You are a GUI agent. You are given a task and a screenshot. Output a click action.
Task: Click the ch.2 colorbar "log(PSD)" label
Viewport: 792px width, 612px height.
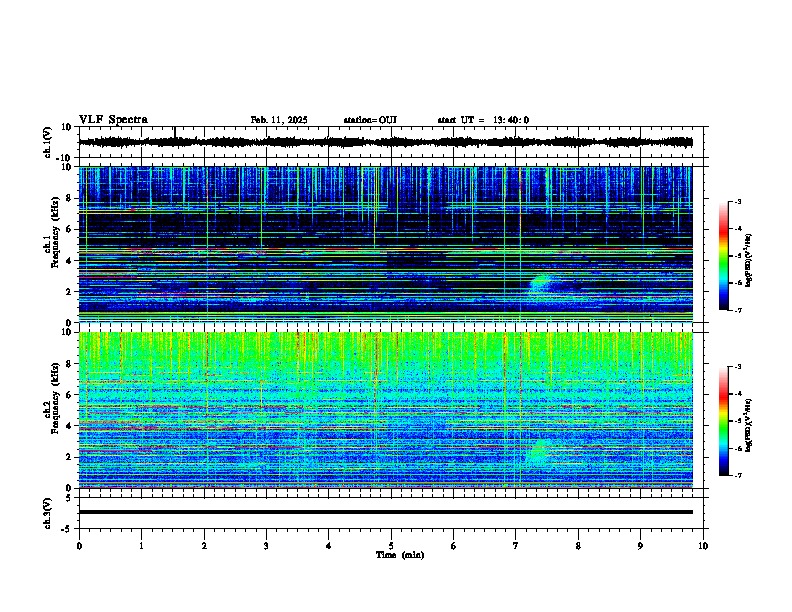(x=749, y=424)
